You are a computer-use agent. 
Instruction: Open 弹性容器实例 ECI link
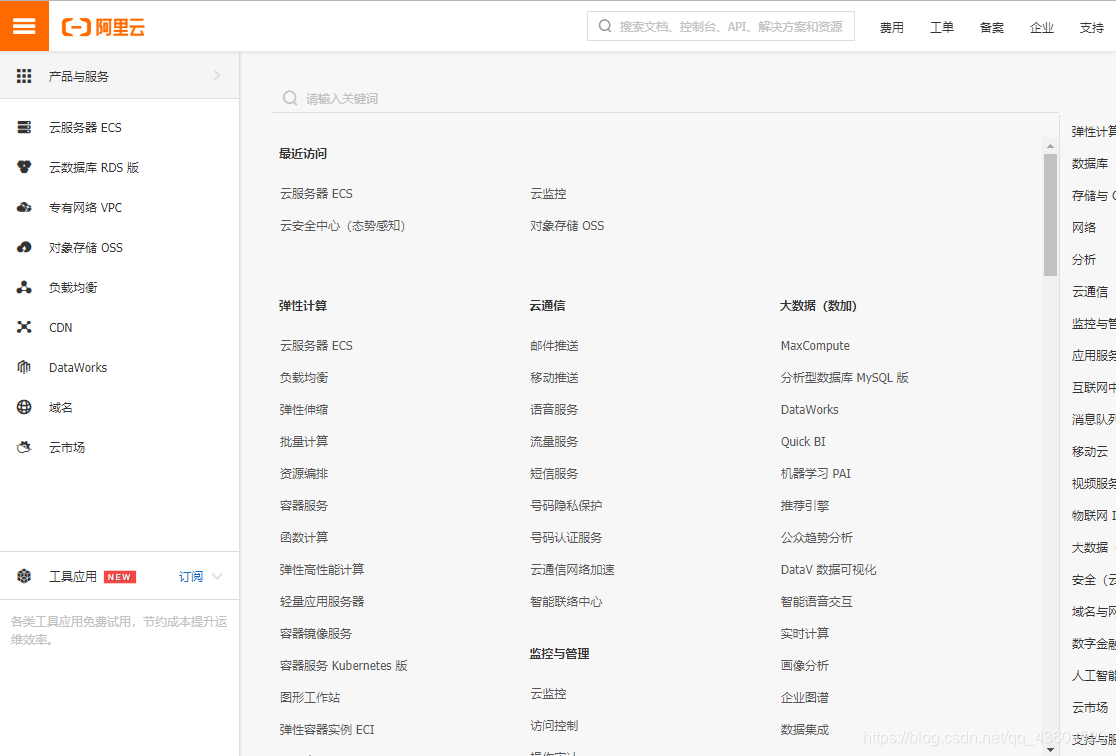click(x=327, y=729)
